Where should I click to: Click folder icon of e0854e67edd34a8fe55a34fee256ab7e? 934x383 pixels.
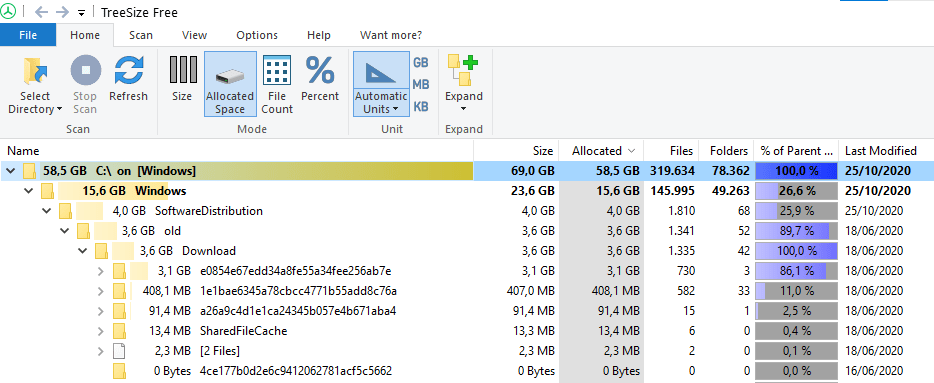coord(120,272)
